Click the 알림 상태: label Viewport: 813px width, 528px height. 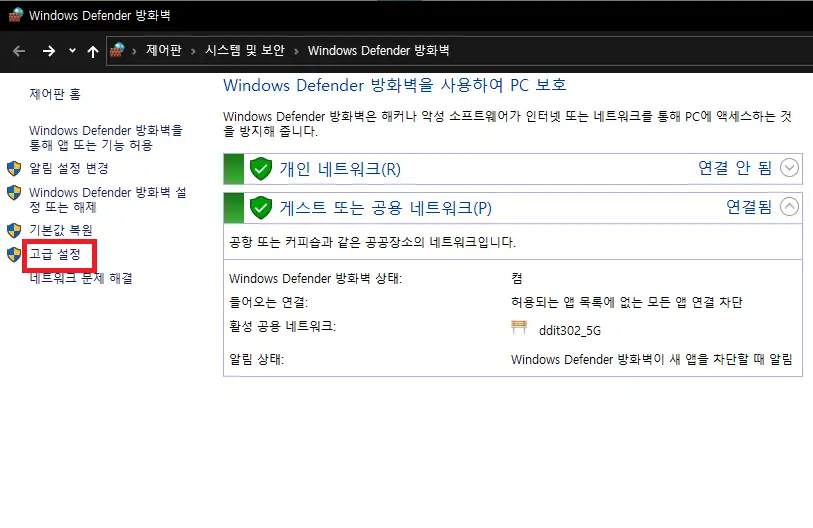click(257, 359)
